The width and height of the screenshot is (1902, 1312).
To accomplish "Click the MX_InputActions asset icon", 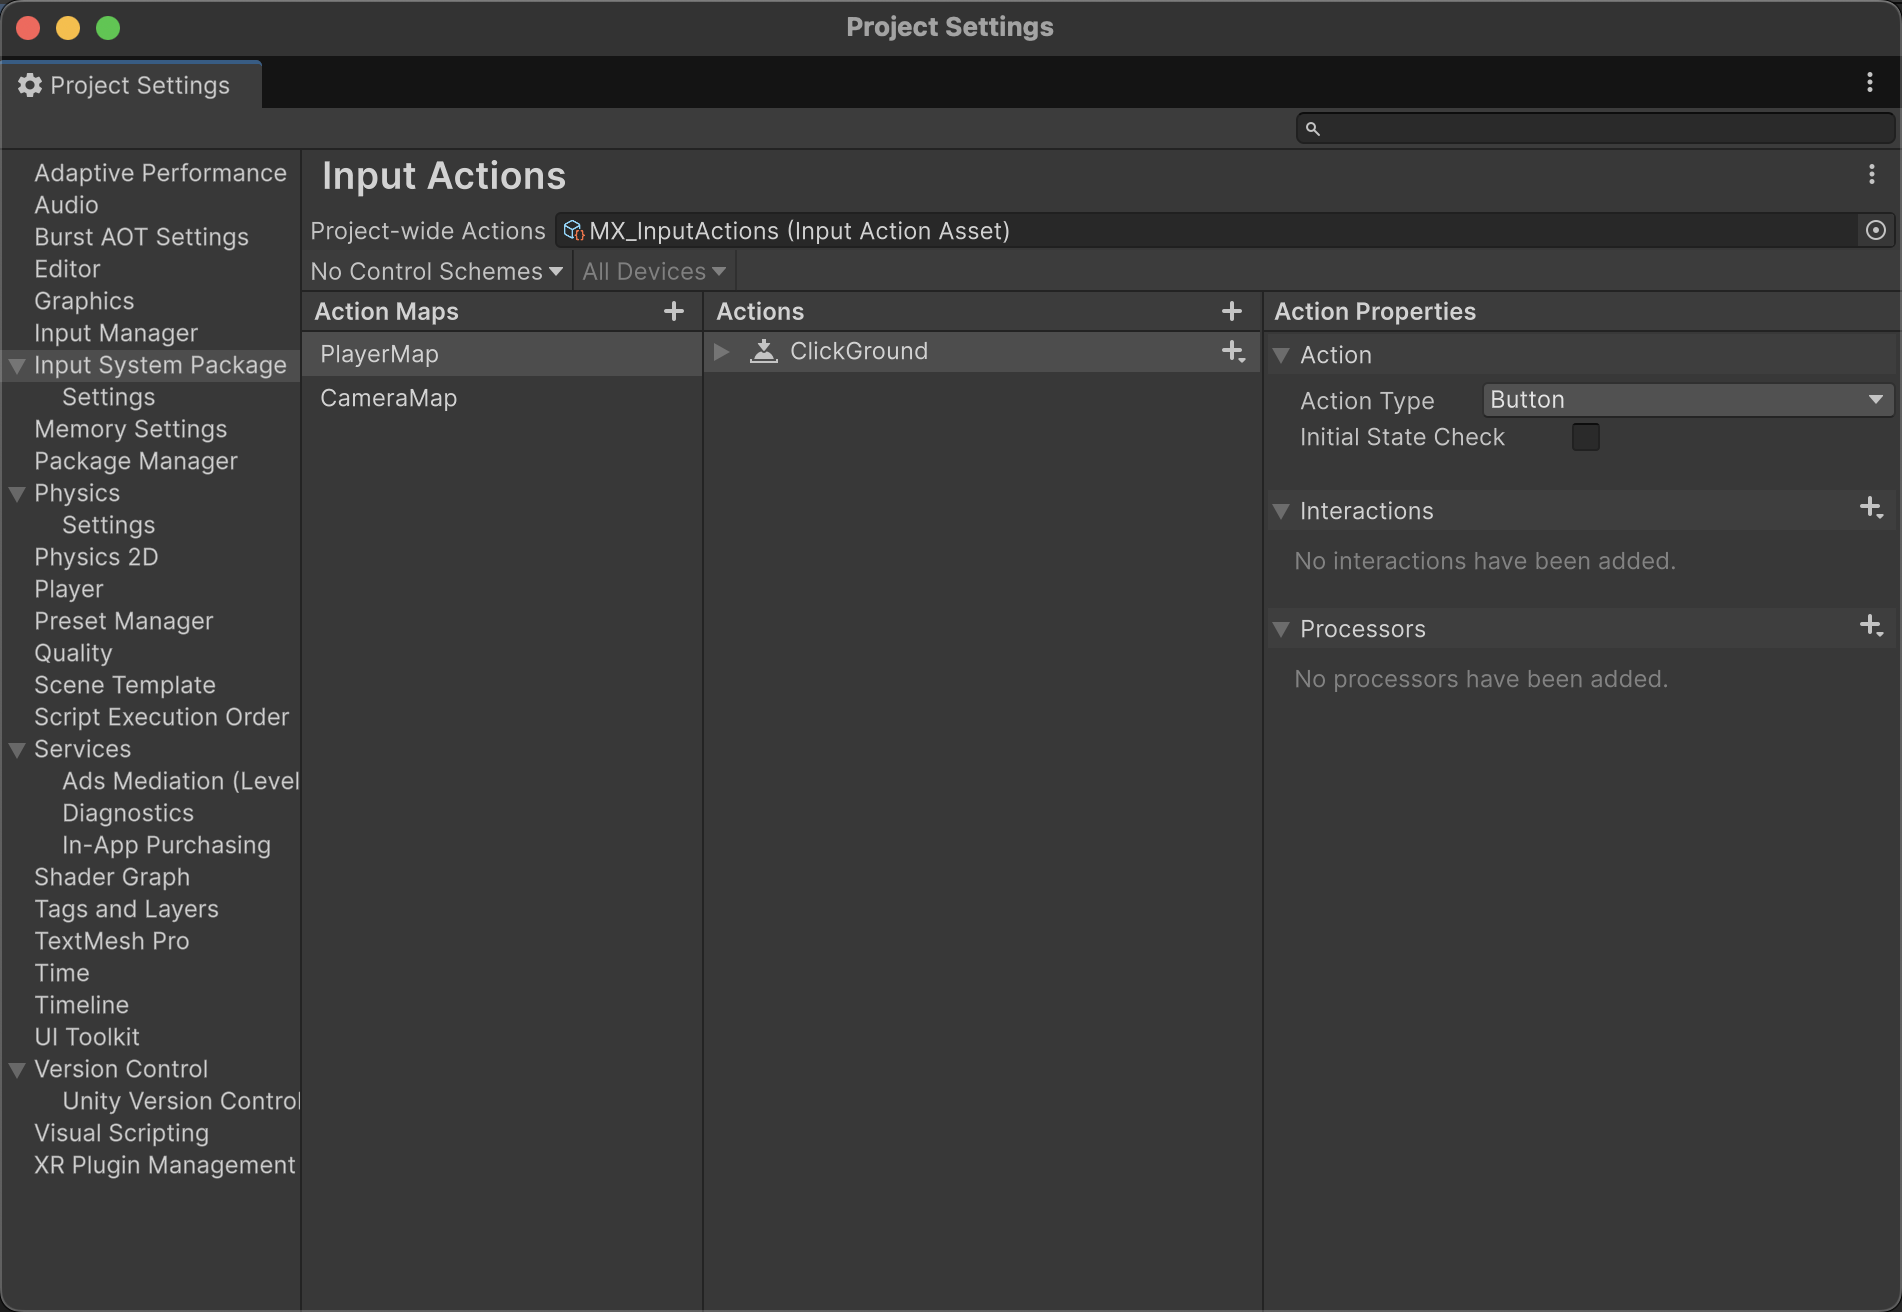I will pos(572,230).
